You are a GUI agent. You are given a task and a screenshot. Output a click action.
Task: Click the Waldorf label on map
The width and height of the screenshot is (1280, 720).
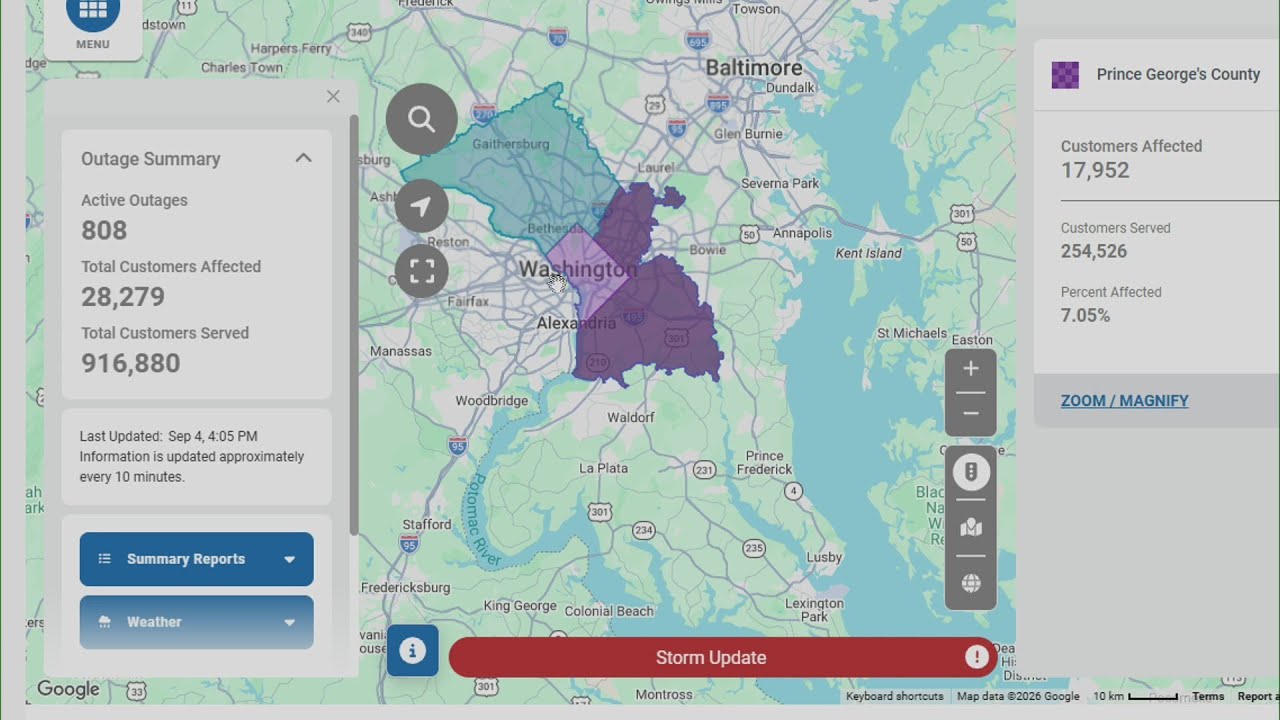(x=630, y=417)
